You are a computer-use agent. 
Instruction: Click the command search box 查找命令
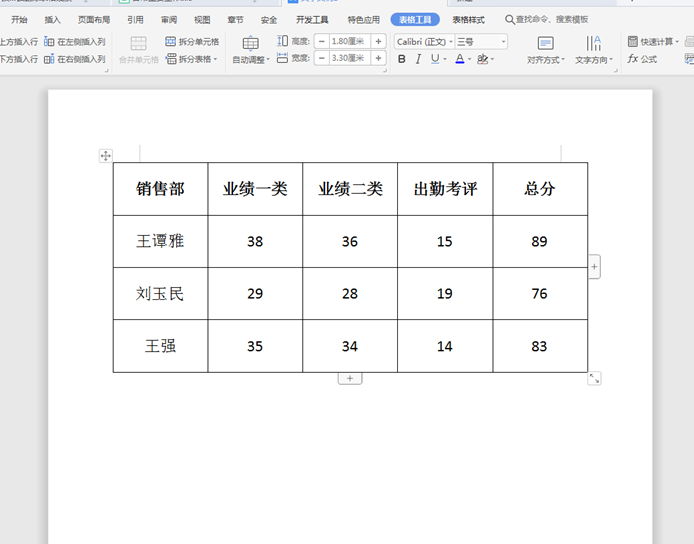(547, 19)
